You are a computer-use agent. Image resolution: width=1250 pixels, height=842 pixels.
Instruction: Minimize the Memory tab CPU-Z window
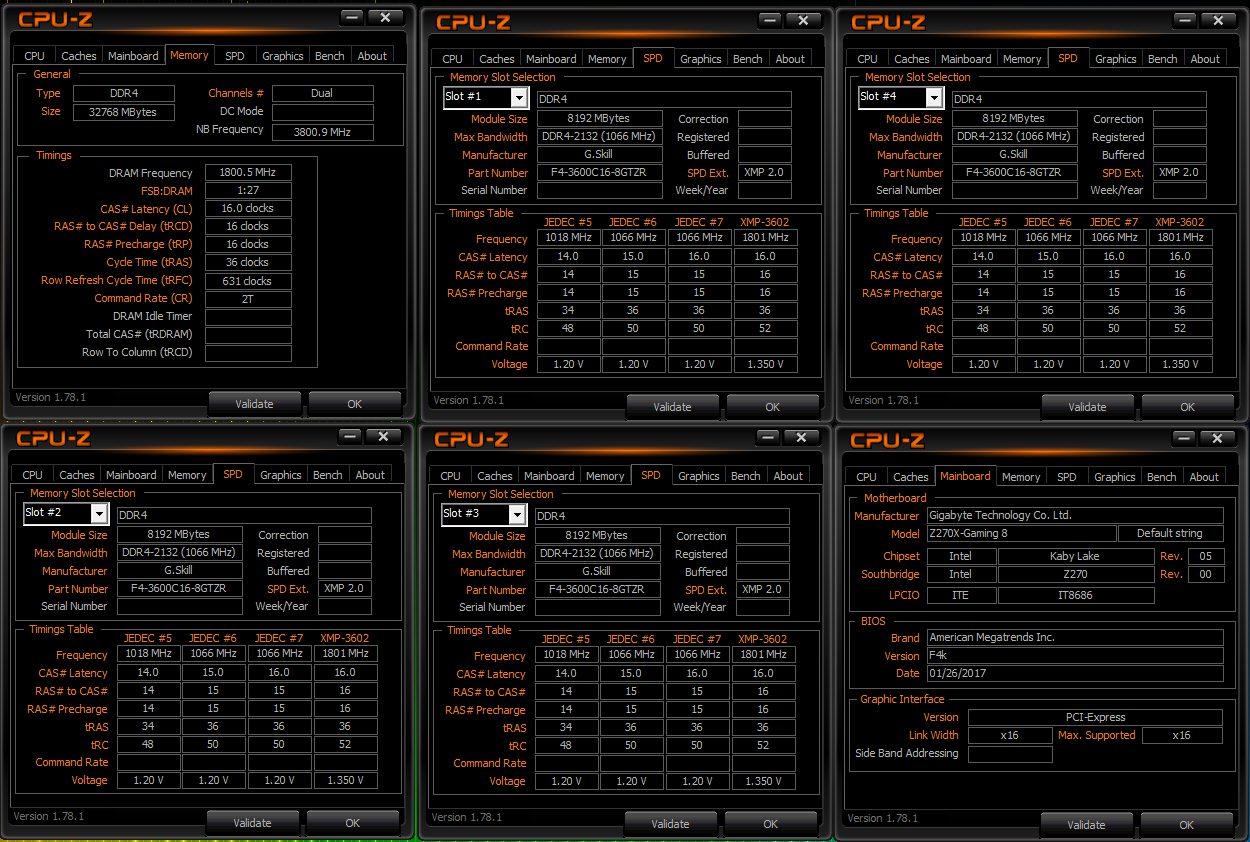click(352, 17)
